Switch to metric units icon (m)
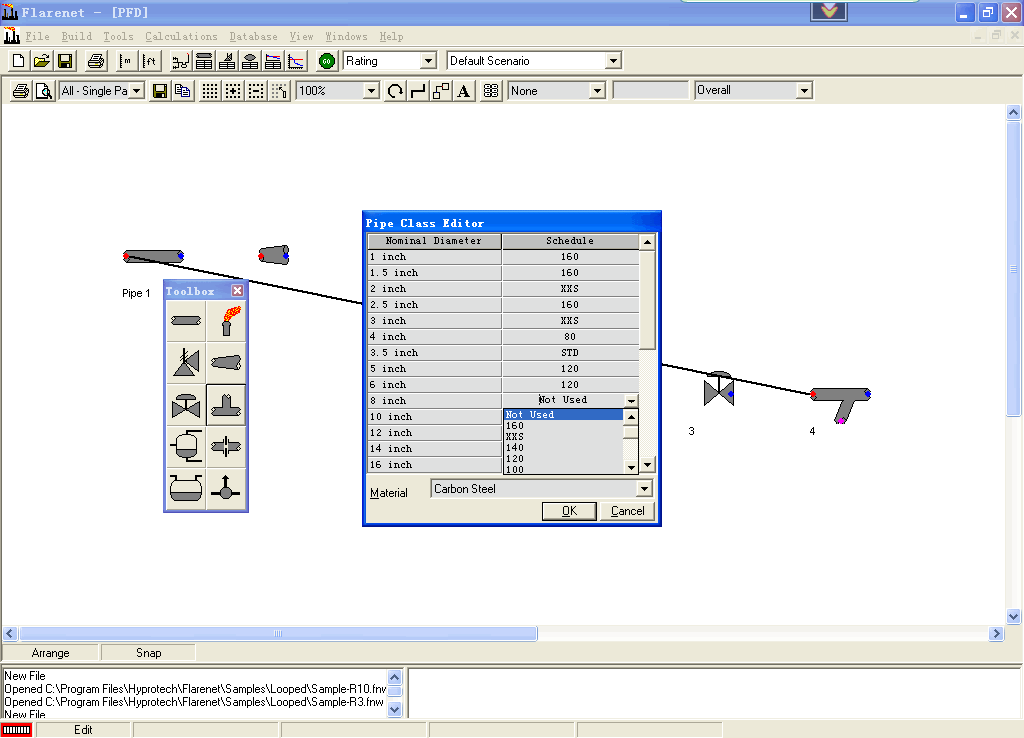Screen dimensions: 1024x738 [x=125, y=61]
